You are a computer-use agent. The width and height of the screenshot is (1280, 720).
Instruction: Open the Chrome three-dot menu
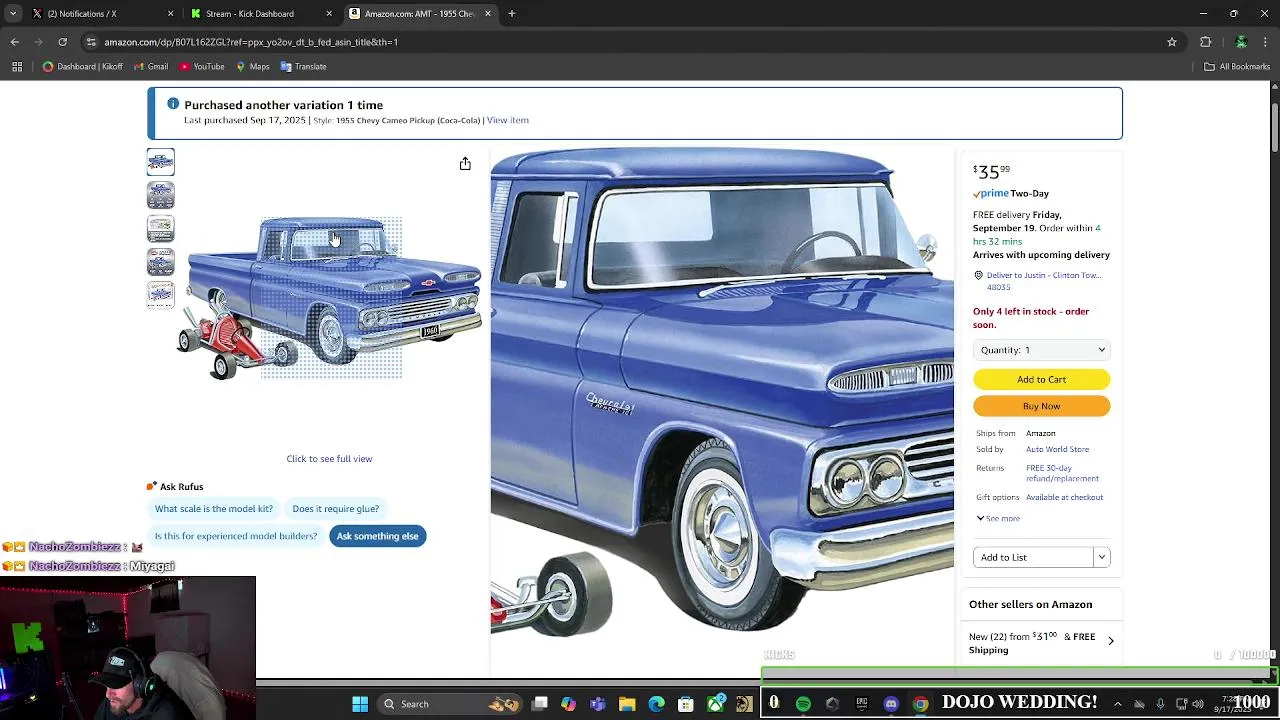pos(1266,42)
